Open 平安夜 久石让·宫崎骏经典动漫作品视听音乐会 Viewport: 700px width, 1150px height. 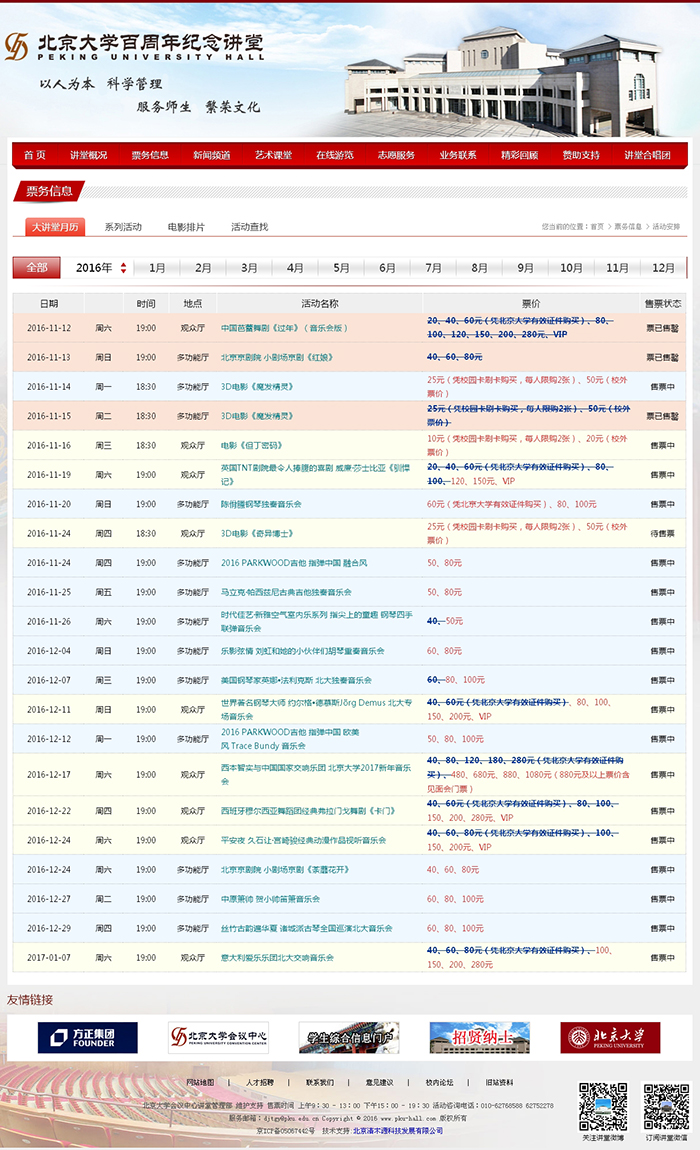303,840
